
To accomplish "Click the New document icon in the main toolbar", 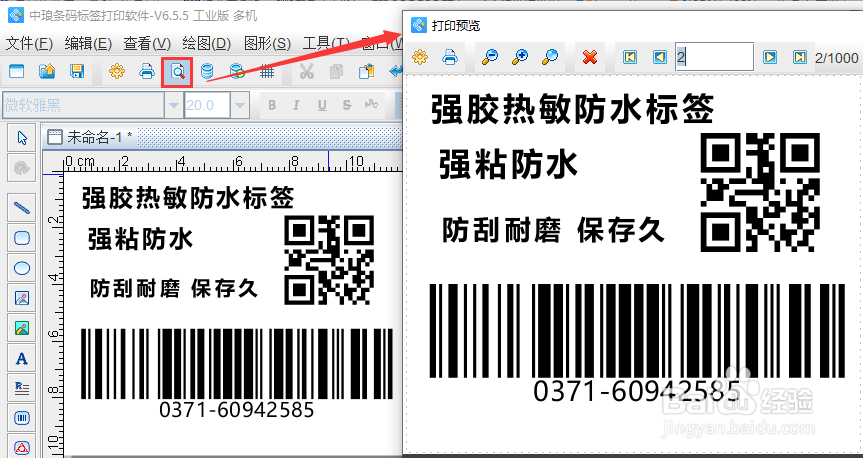I will coord(17,71).
